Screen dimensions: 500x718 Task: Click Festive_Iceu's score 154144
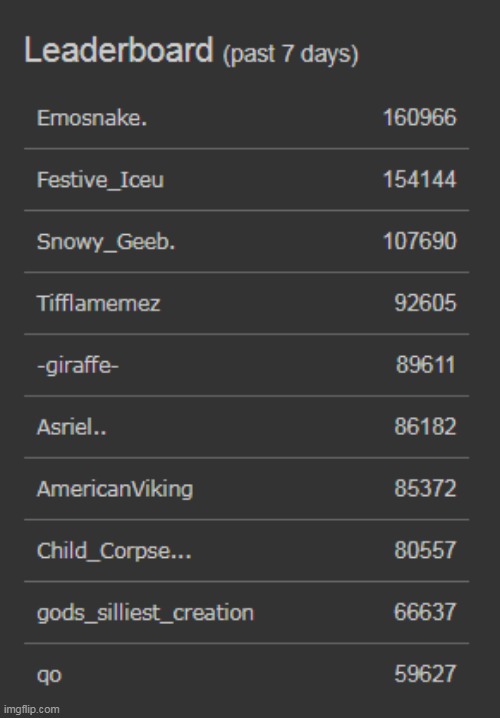(419, 180)
